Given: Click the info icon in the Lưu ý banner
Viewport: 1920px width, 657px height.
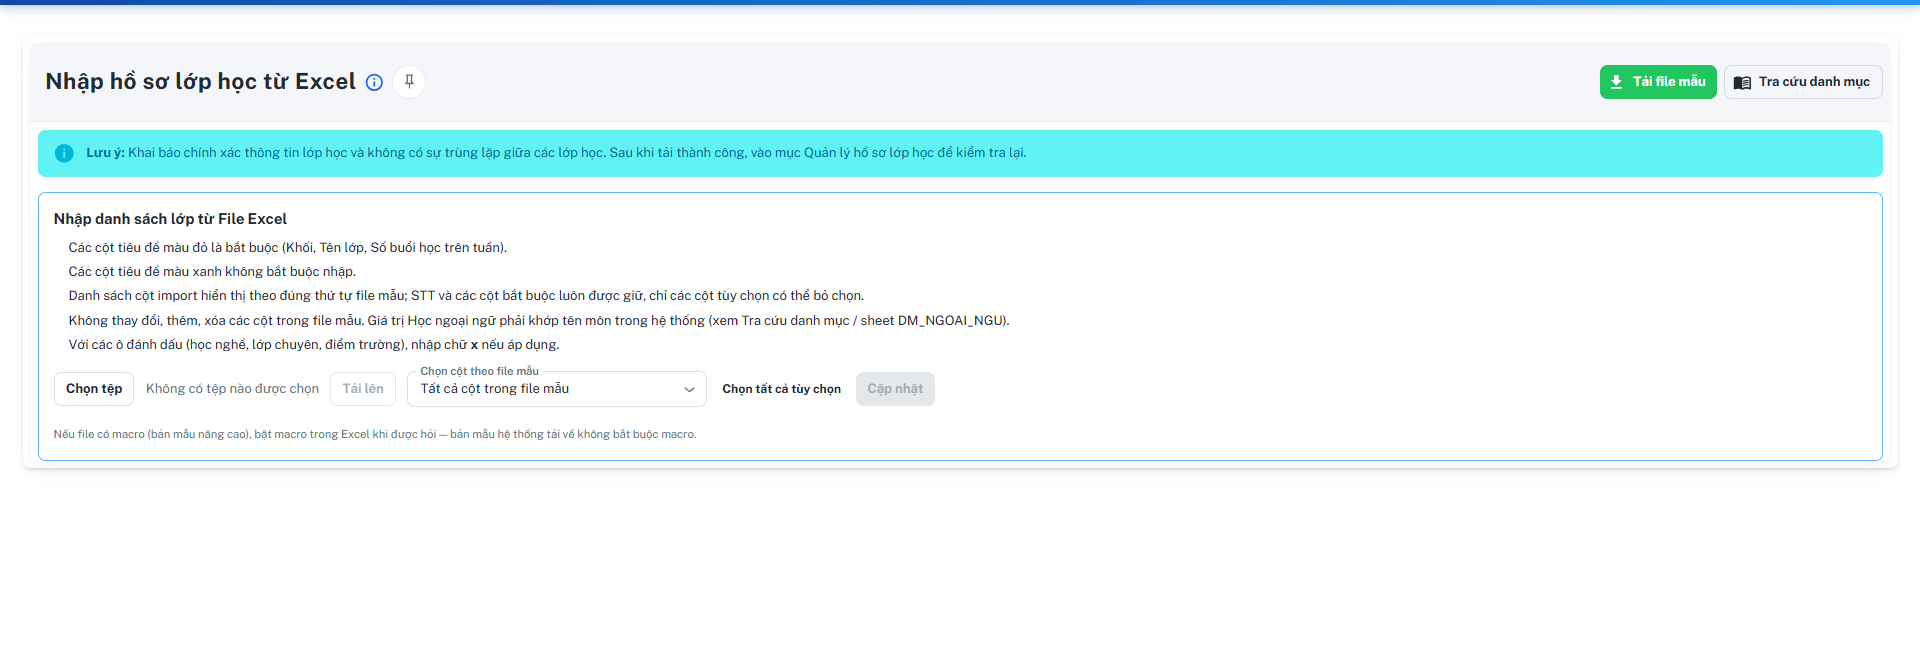Looking at the screenshot, I should (x=64, y=153).
